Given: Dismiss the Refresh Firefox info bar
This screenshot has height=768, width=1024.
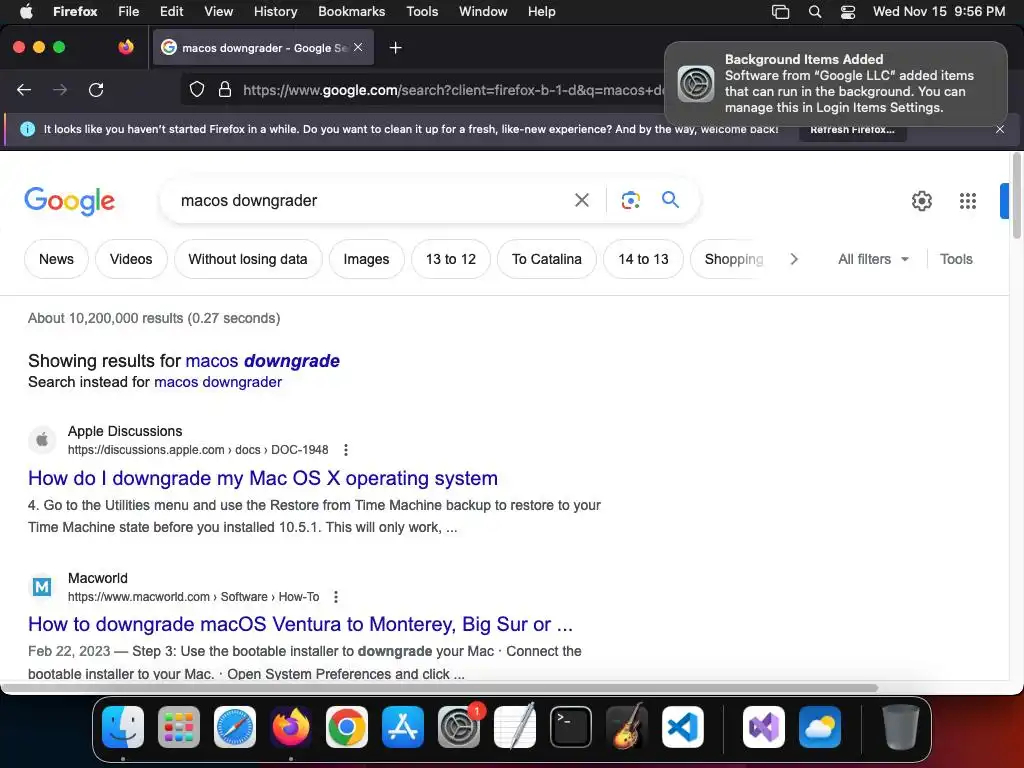Looking at the screenshot, I should click(x=1000, y=129).
